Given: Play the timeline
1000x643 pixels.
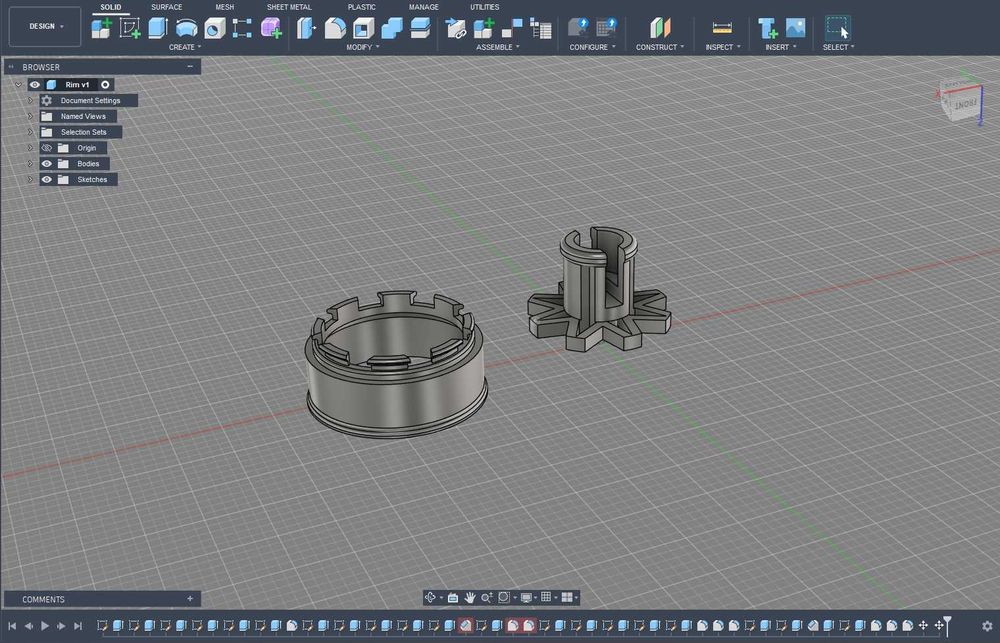Looking at the screenshot, I should (x=45, y=626).
